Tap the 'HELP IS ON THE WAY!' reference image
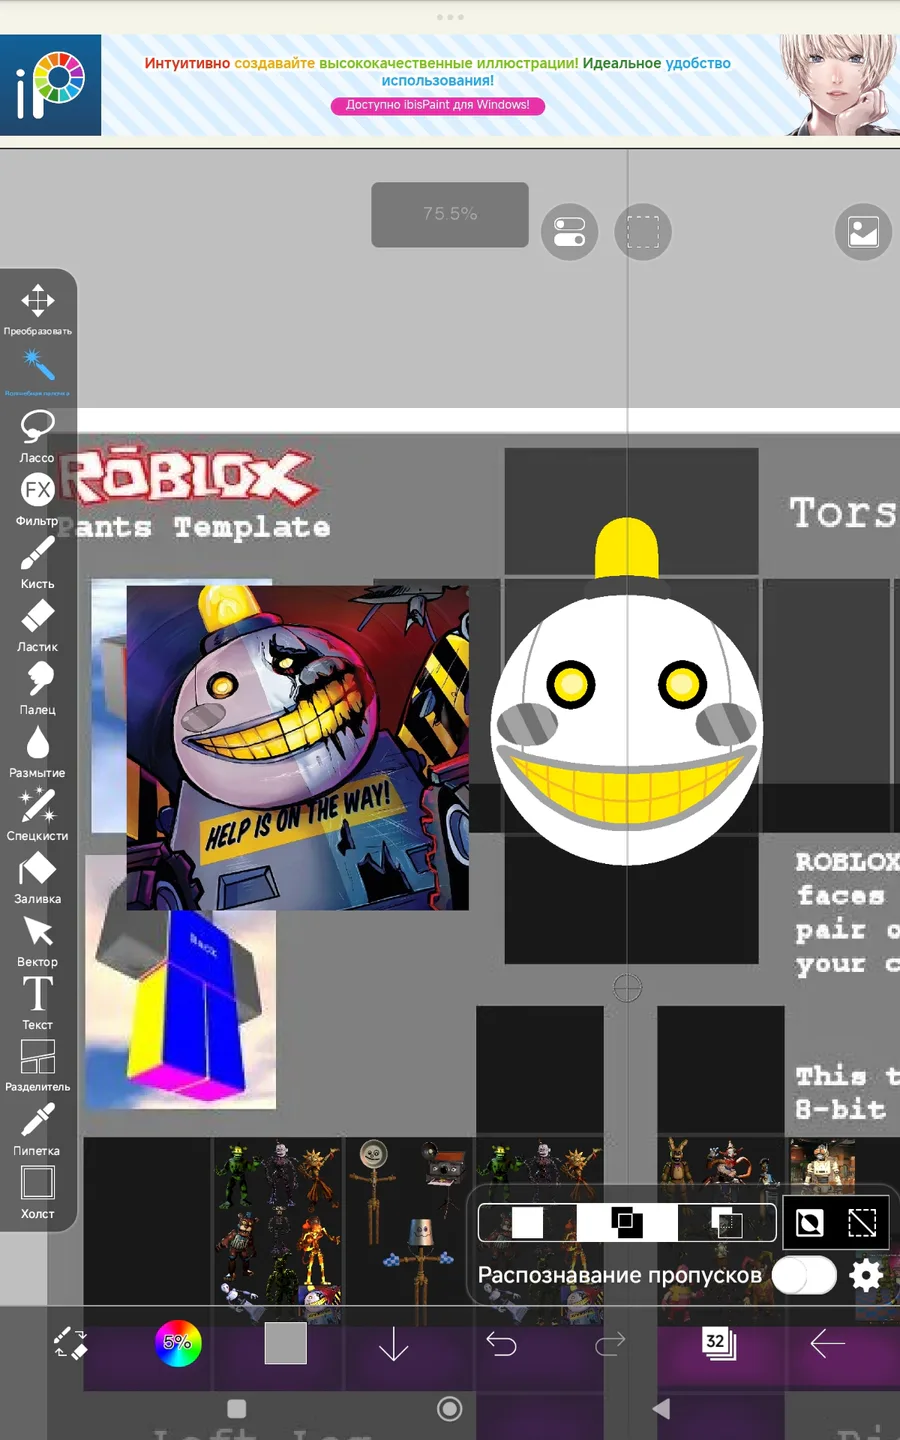Image resolution: width=900 pixels, height=1440 pixels. [297, 748]
